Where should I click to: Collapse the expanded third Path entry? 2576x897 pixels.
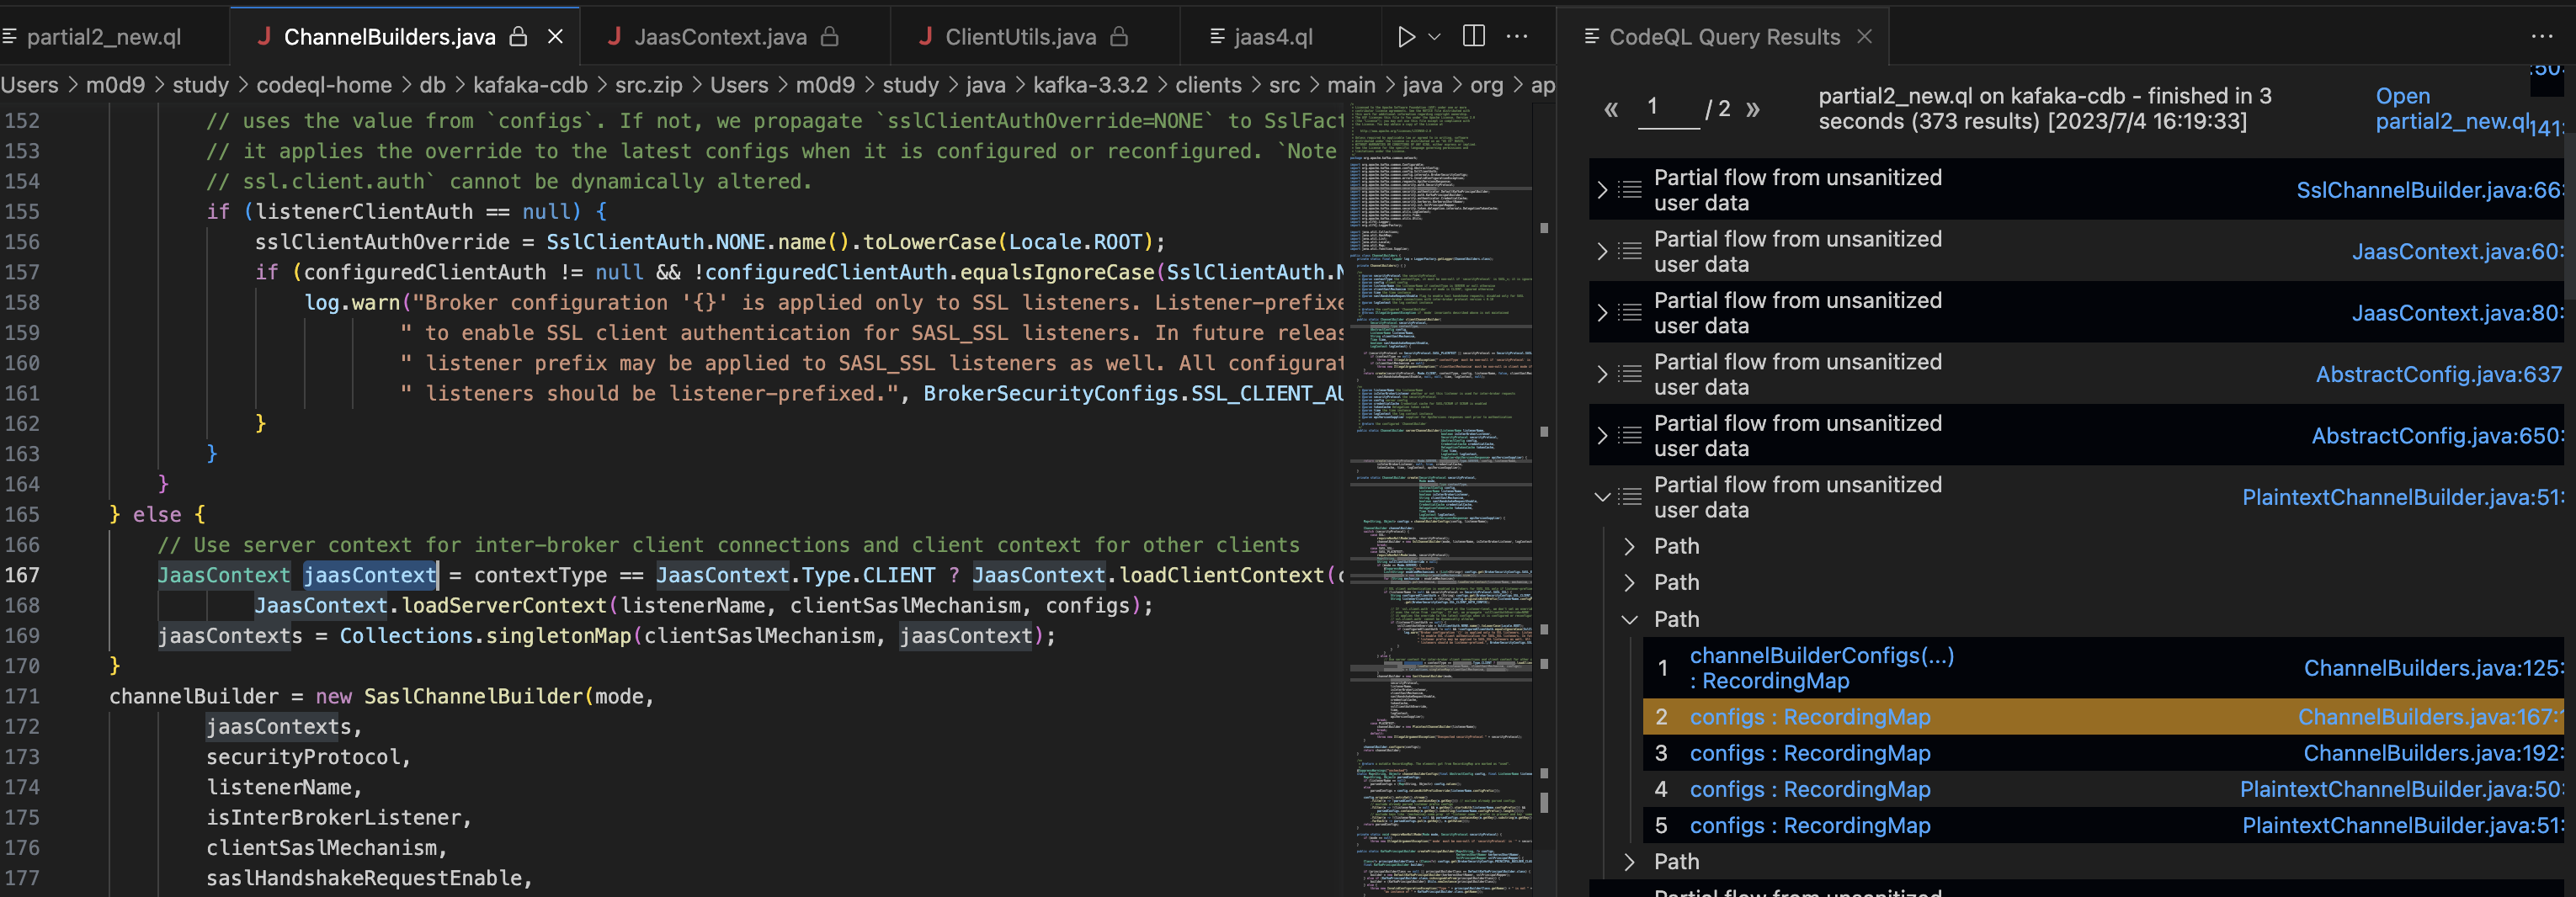1629,619
